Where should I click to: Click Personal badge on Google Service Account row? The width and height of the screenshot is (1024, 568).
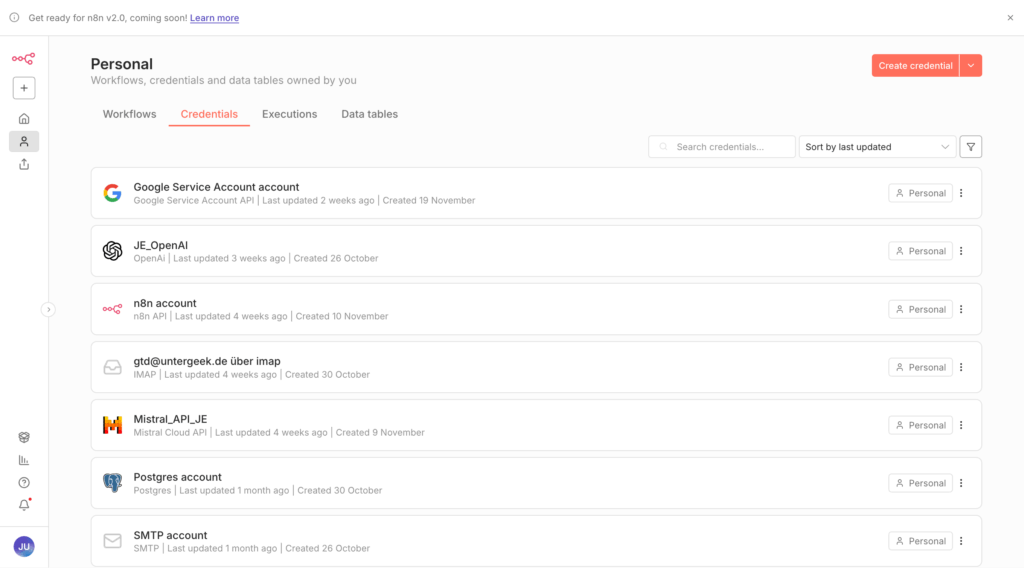click(x=920, y=193)
